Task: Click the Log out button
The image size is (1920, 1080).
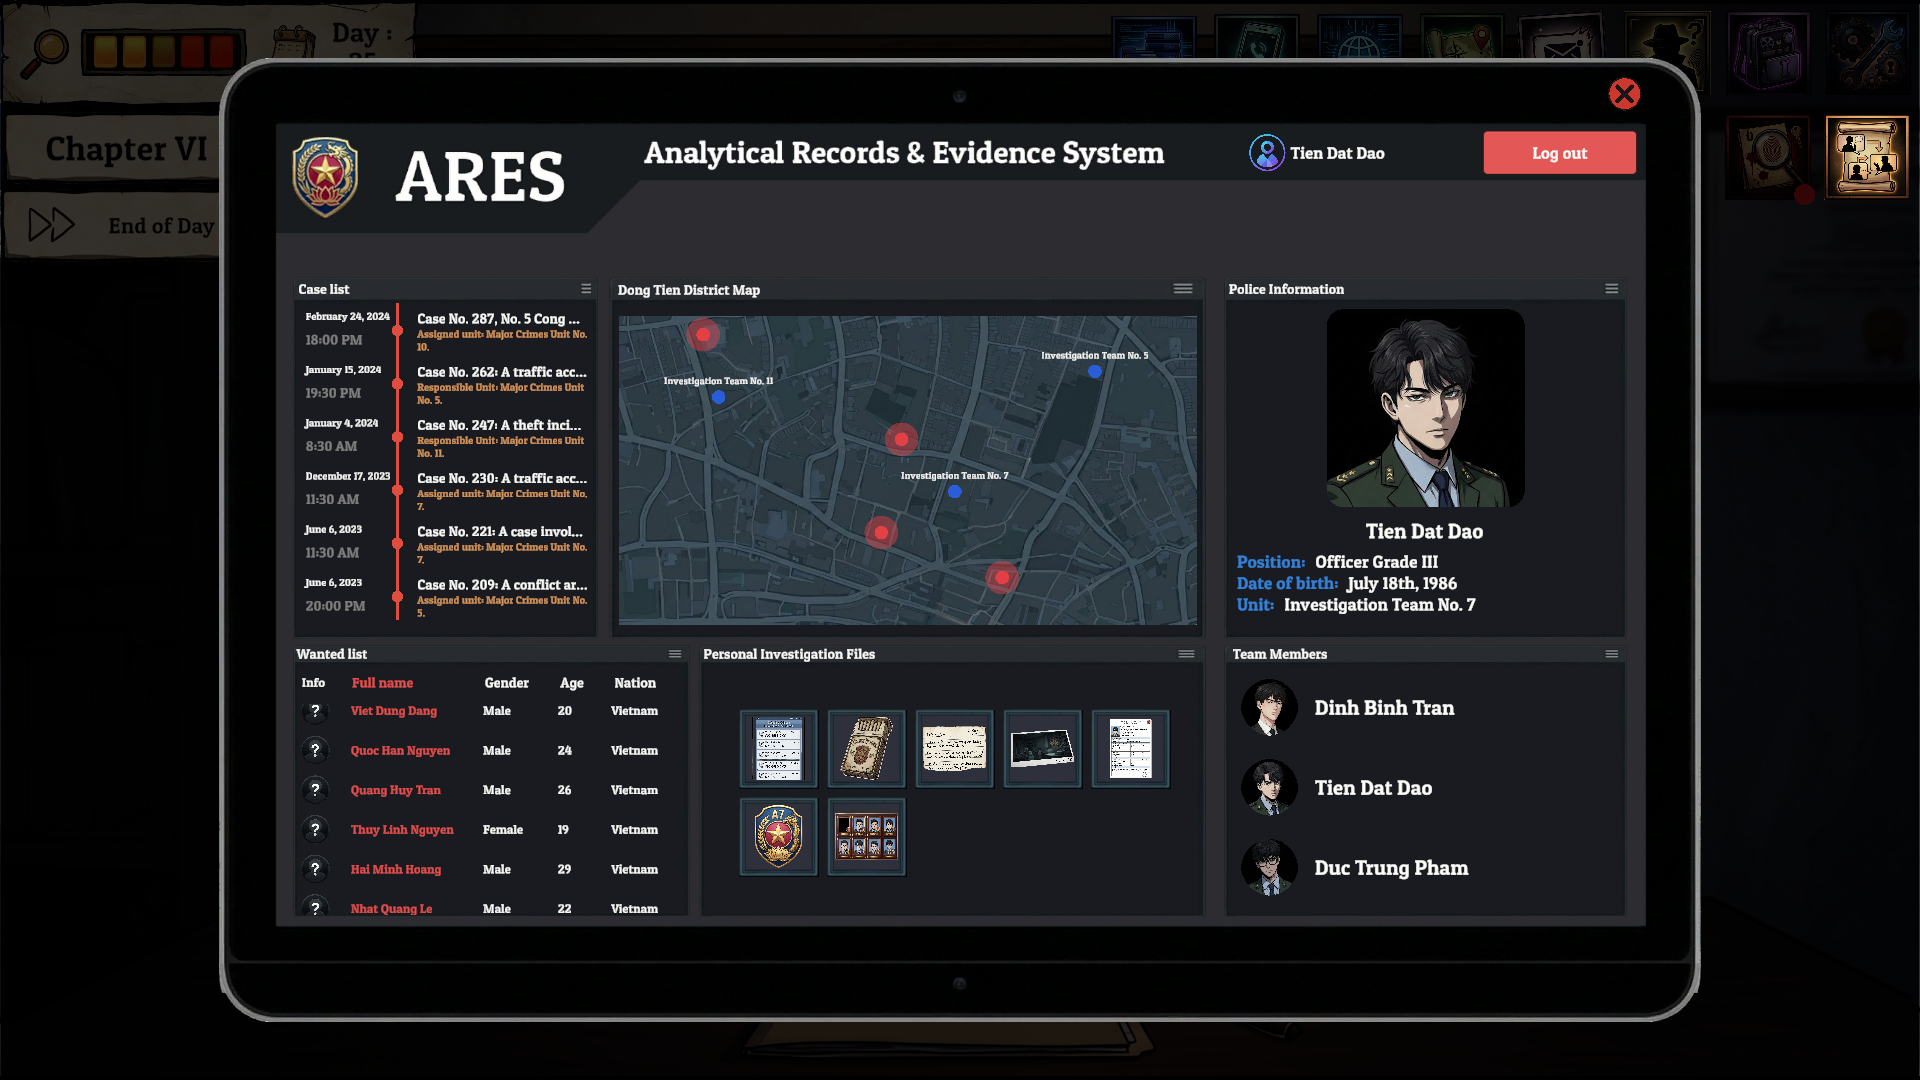Action: pos(1559,153)
